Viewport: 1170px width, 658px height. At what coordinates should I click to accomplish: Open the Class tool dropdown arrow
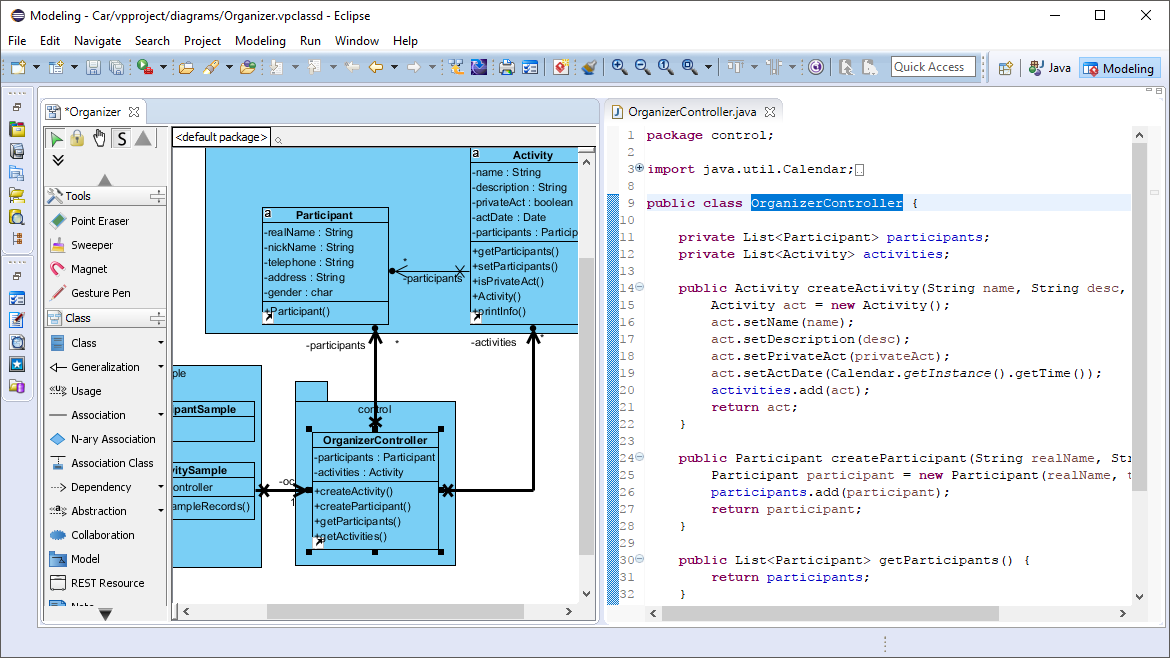tap(160, 343)
